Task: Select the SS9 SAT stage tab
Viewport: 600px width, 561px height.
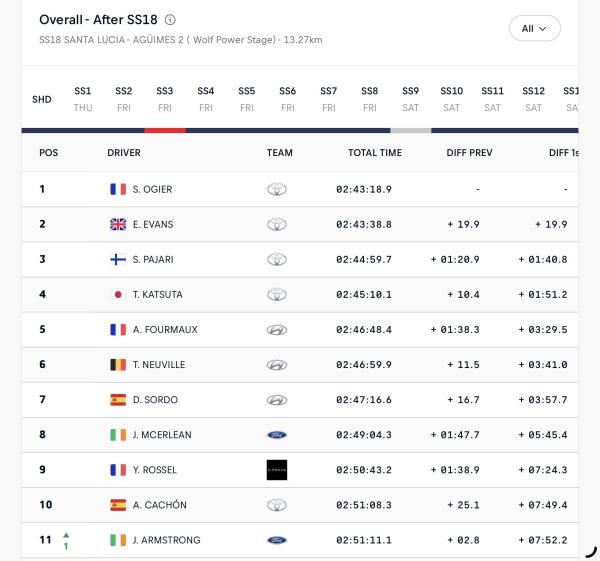Action: (x=411, y=99)
